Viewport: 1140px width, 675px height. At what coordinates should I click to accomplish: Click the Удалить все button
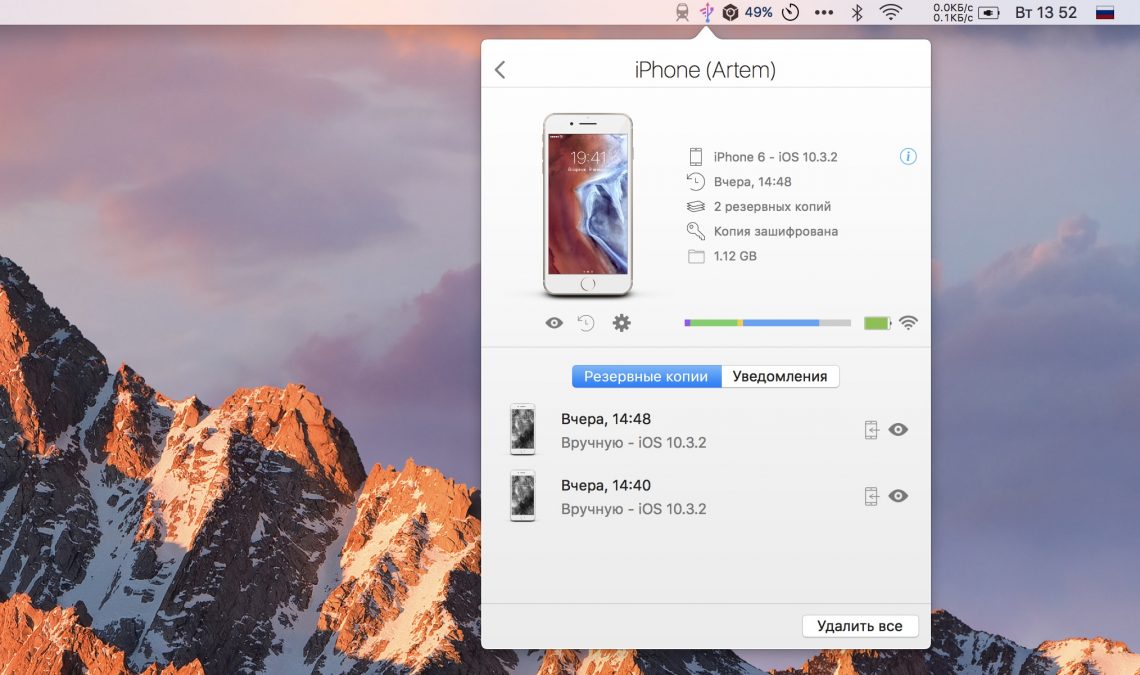(859, 626)
